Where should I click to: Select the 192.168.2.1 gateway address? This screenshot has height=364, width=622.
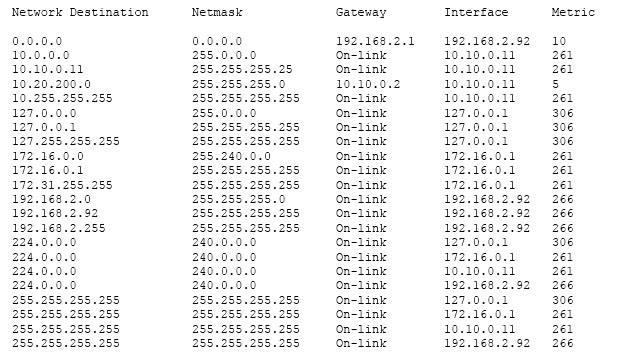pyautogui.click(x=375, y=41)
